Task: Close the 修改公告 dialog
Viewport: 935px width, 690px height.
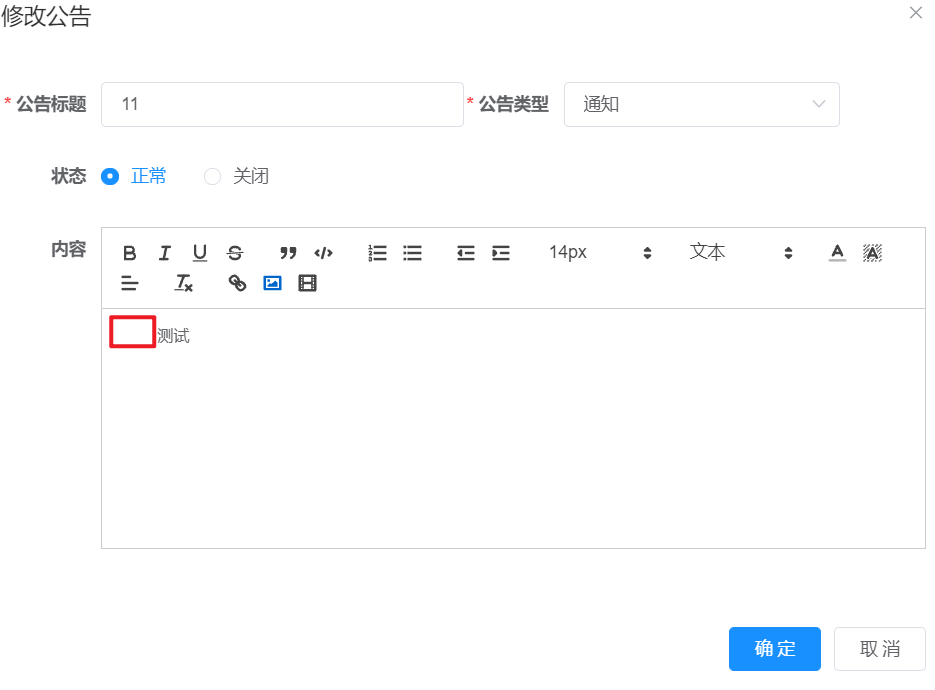Action: [916, 13]
